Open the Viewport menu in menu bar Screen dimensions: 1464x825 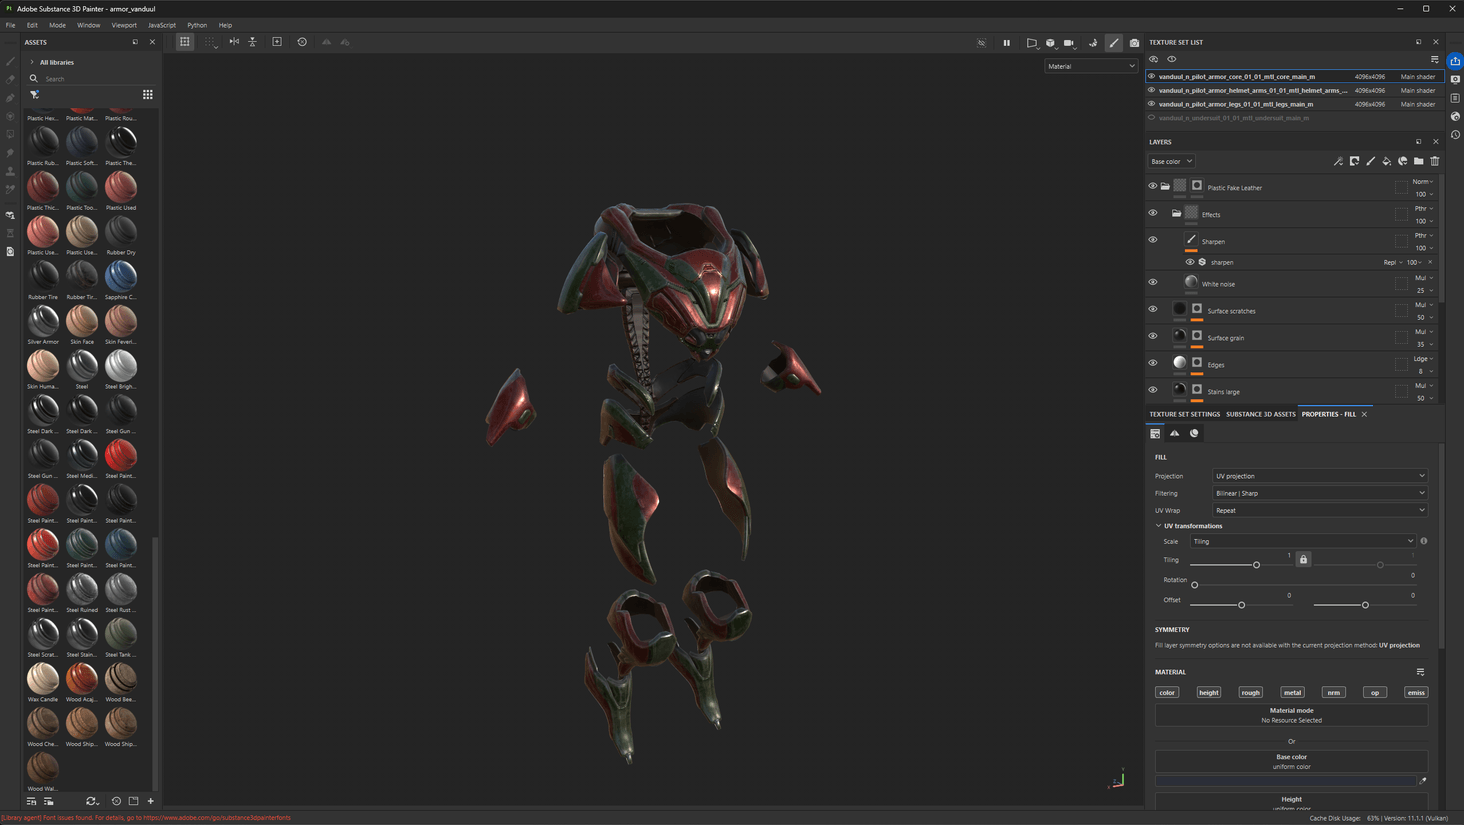click(124, 25)
